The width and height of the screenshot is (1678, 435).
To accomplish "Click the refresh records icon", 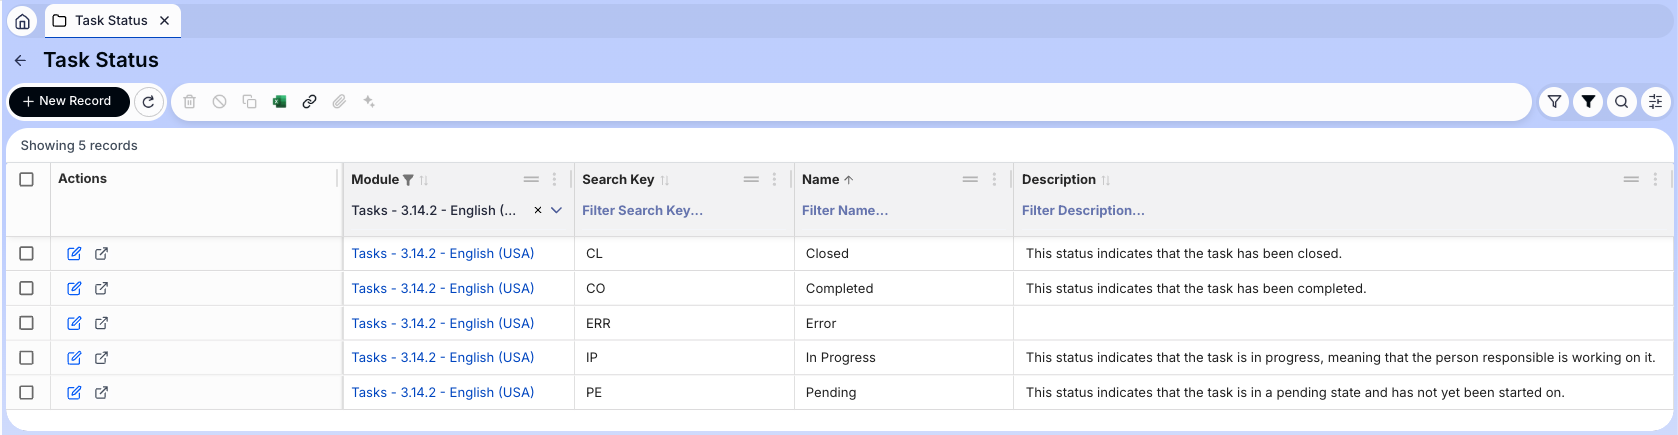I will click(148, 102).
